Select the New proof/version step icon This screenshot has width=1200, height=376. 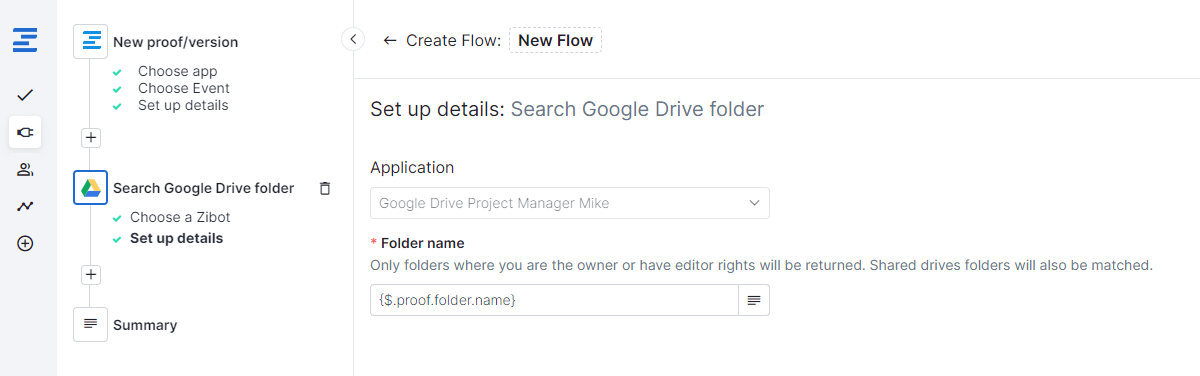pyautogui.click(x=90, y=42)
